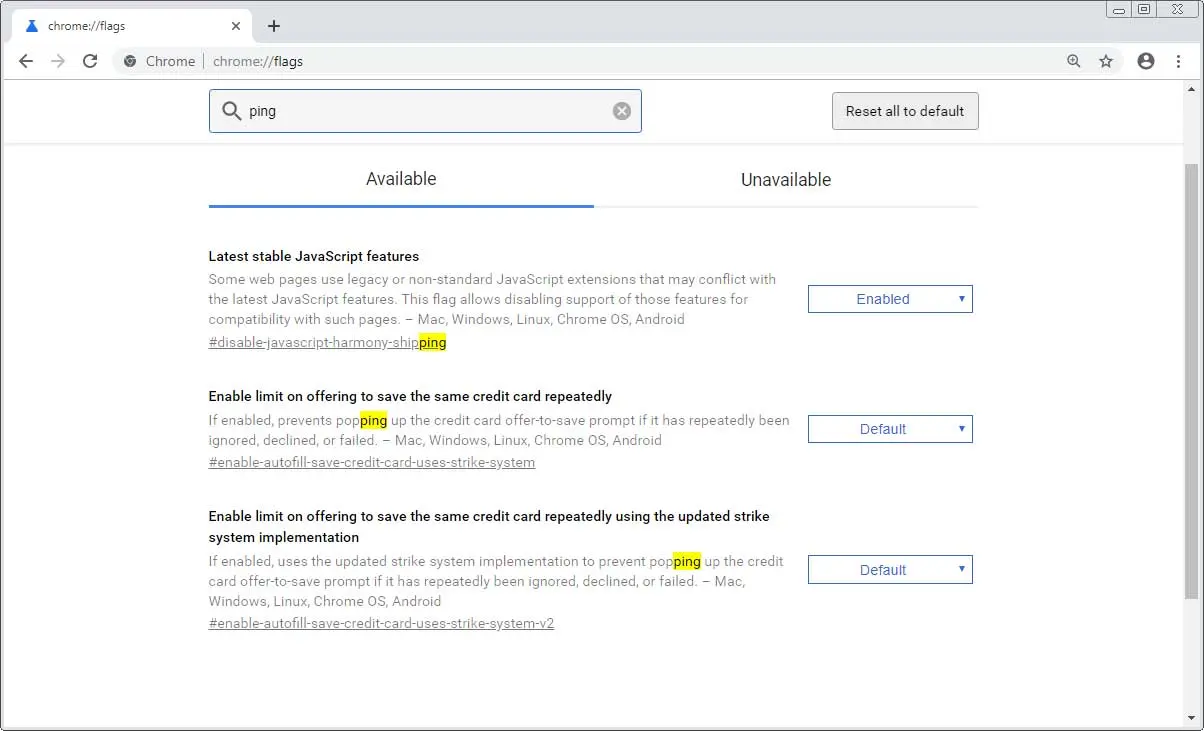
Task: Bookmark this page with the star icon
Action: click(x=1106, y=61)
